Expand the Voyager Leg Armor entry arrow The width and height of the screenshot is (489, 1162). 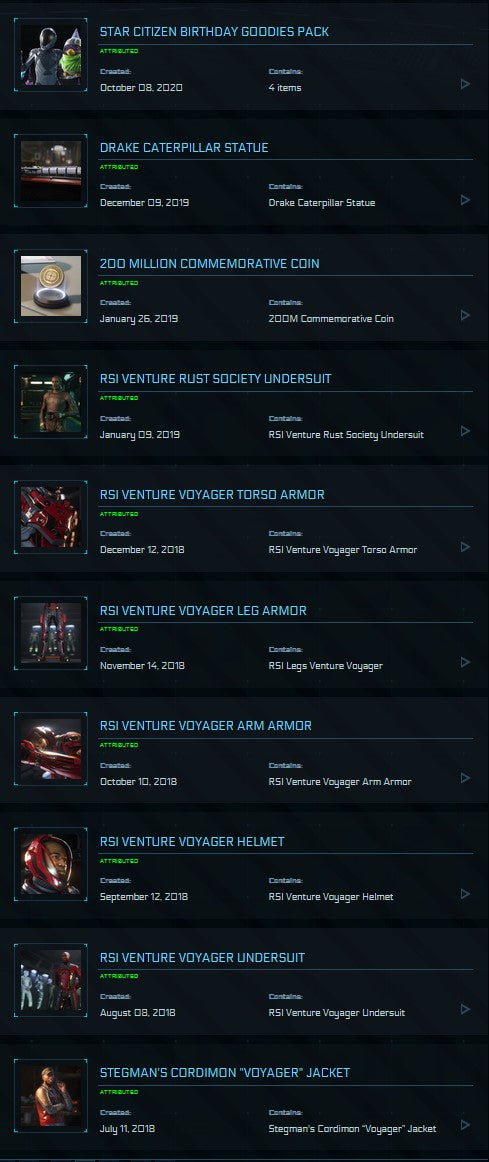pyautogui.click(x=465, y=662)
